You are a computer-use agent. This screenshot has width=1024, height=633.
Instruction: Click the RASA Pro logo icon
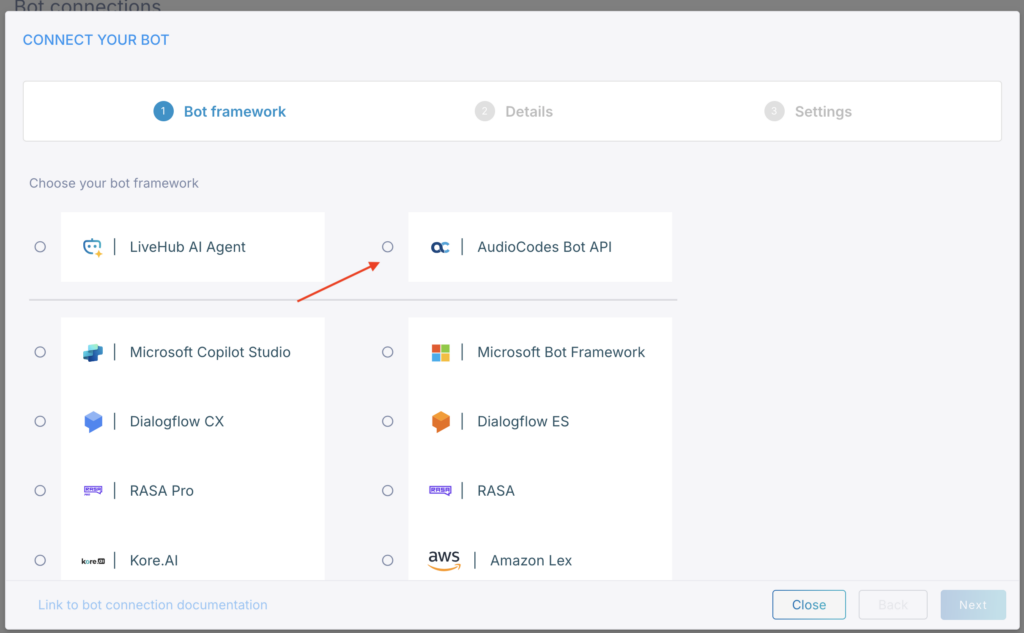click(x=92, y=491)
